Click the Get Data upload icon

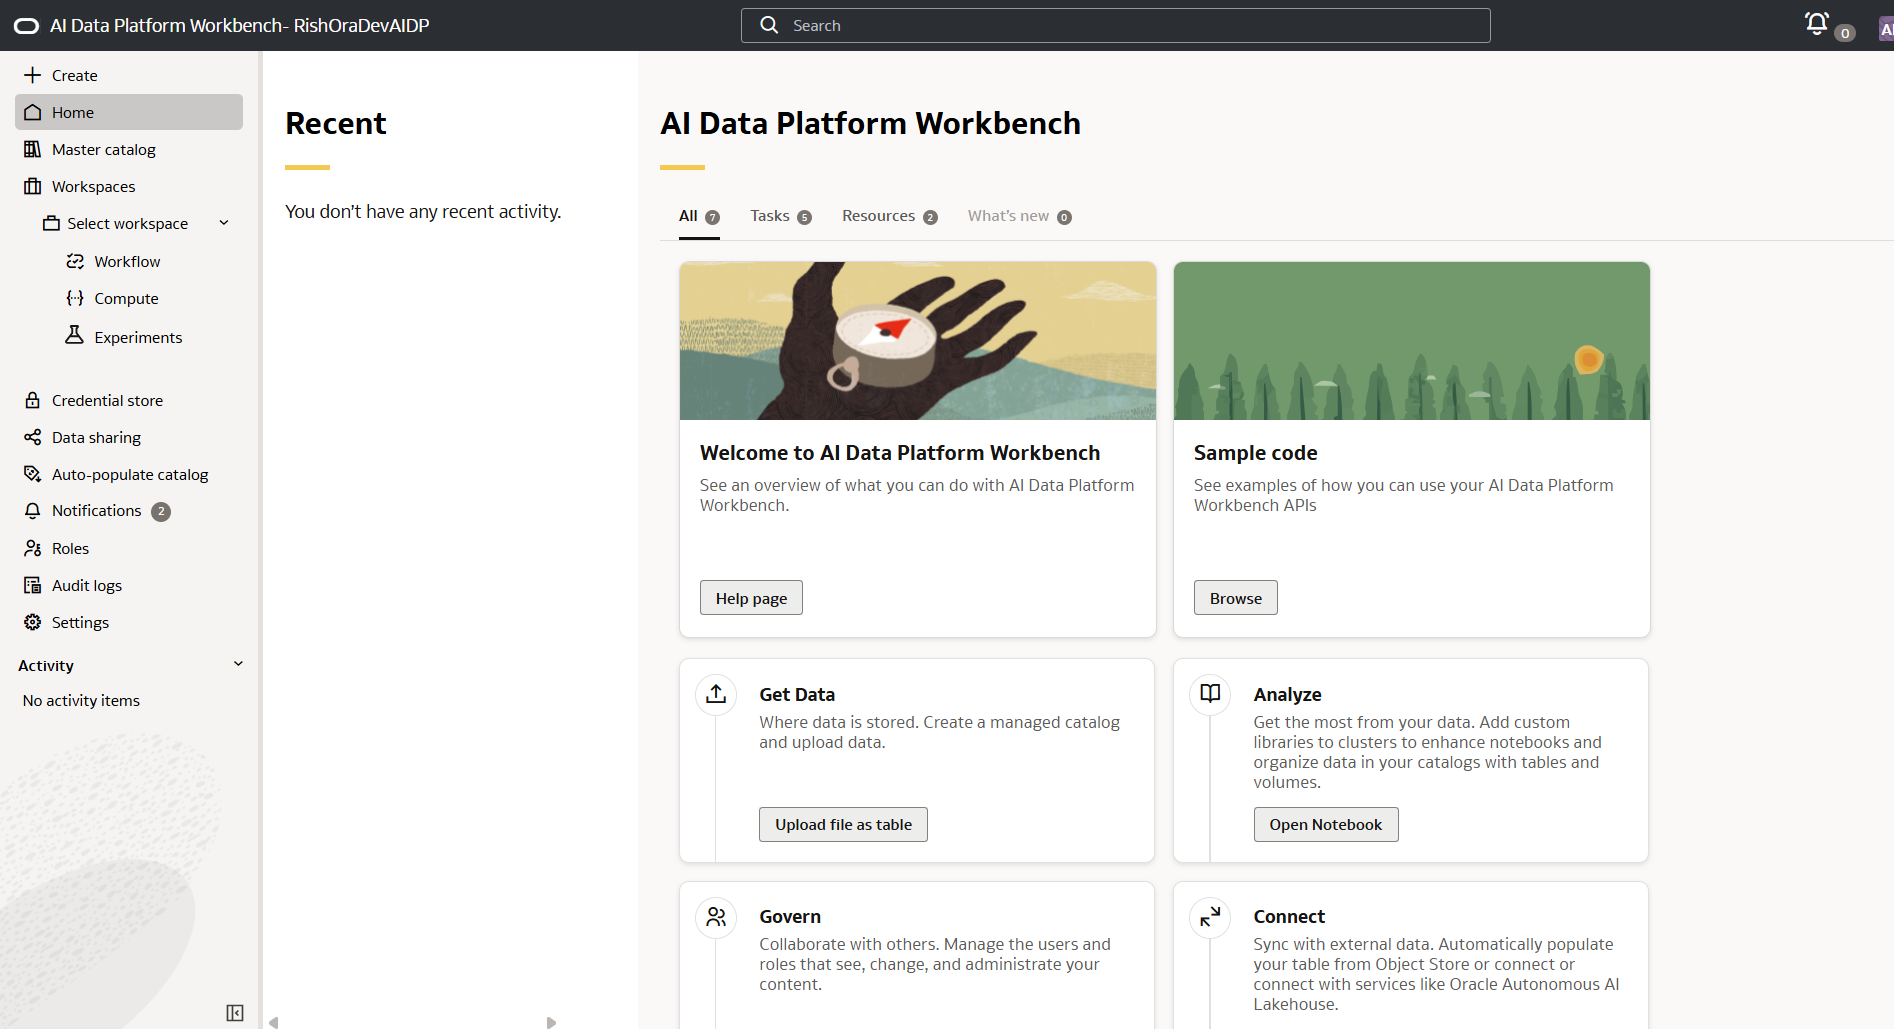(716, 694)
